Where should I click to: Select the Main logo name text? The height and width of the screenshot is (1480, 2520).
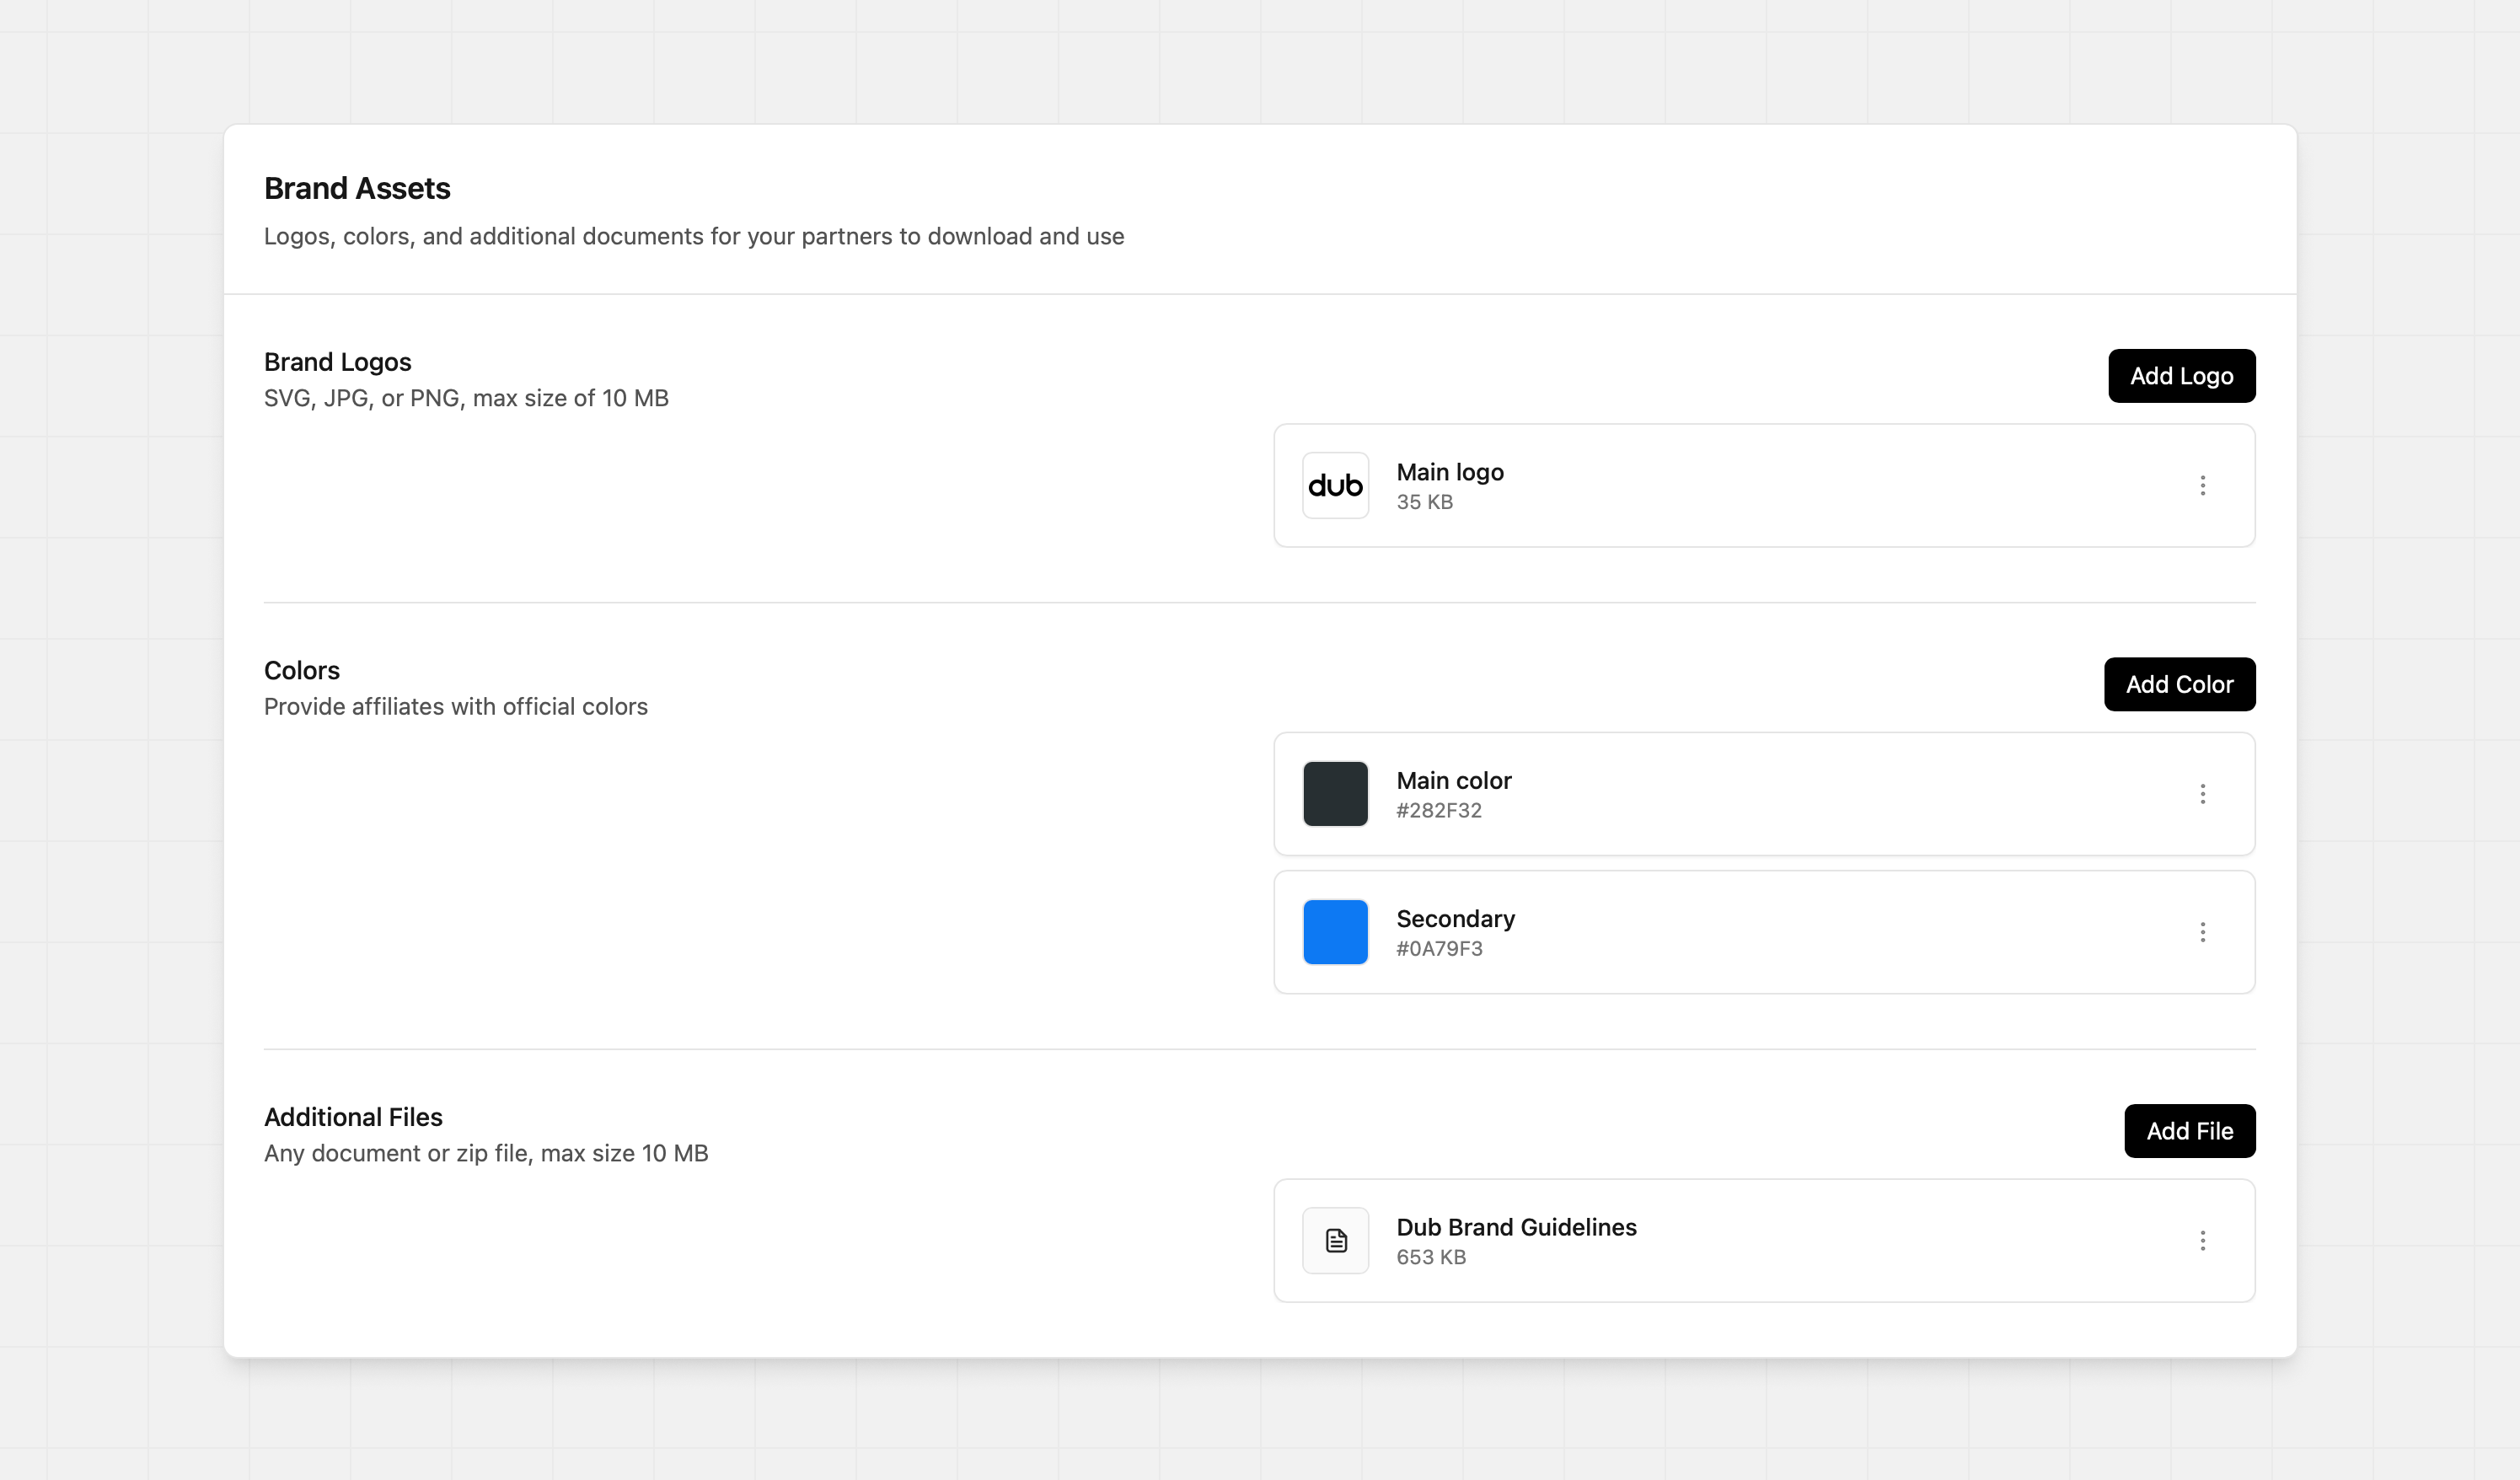point(1449,472)
